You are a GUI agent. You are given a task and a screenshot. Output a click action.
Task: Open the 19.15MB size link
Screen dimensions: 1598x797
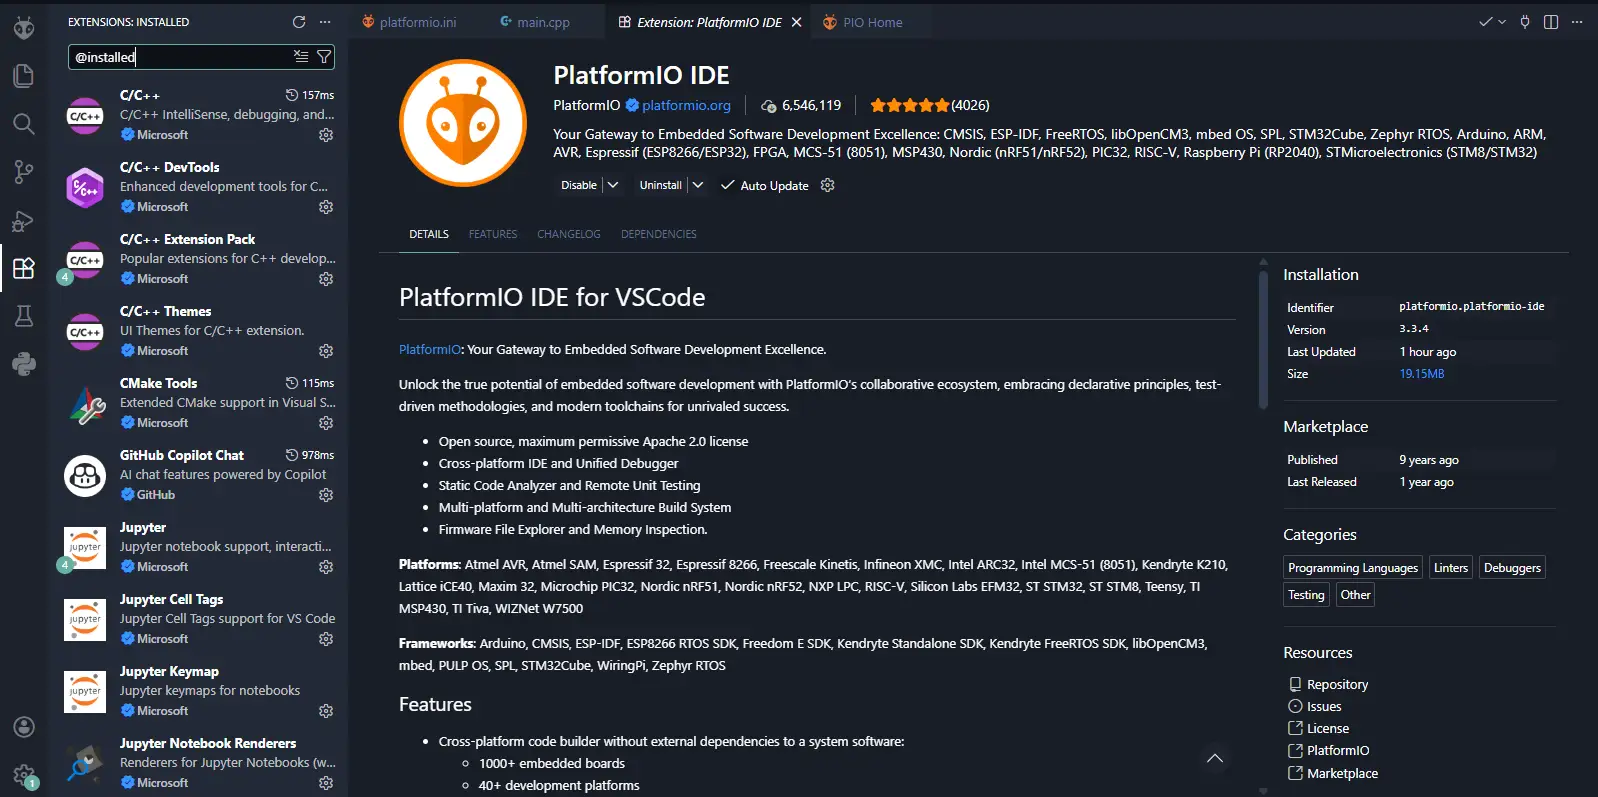pos(1422,374)
